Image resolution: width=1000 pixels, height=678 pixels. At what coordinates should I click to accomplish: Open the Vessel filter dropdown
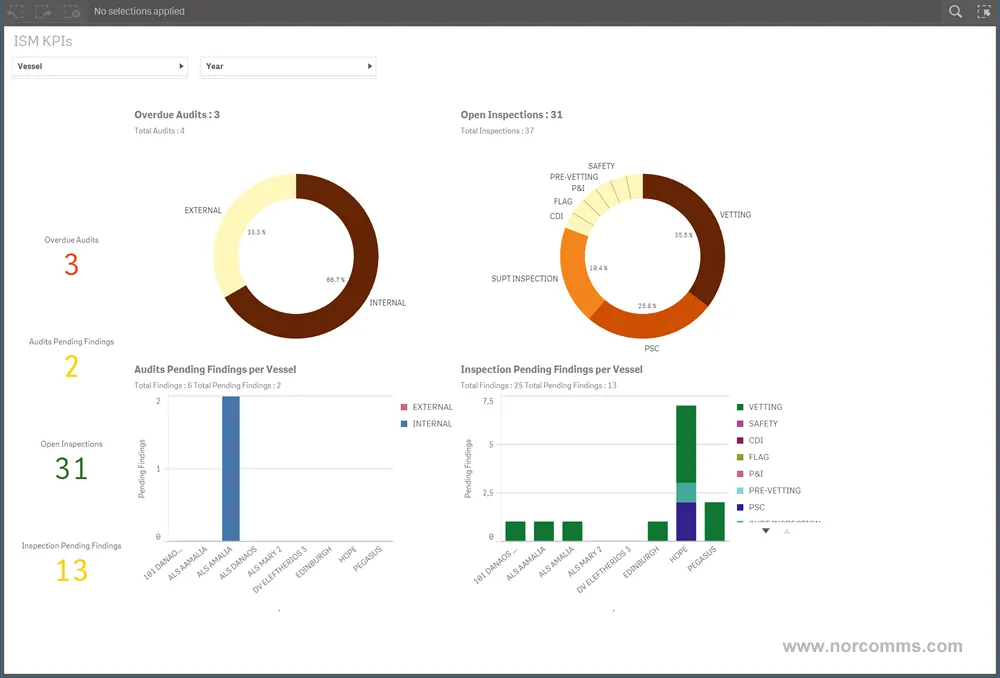coord(99,66)
